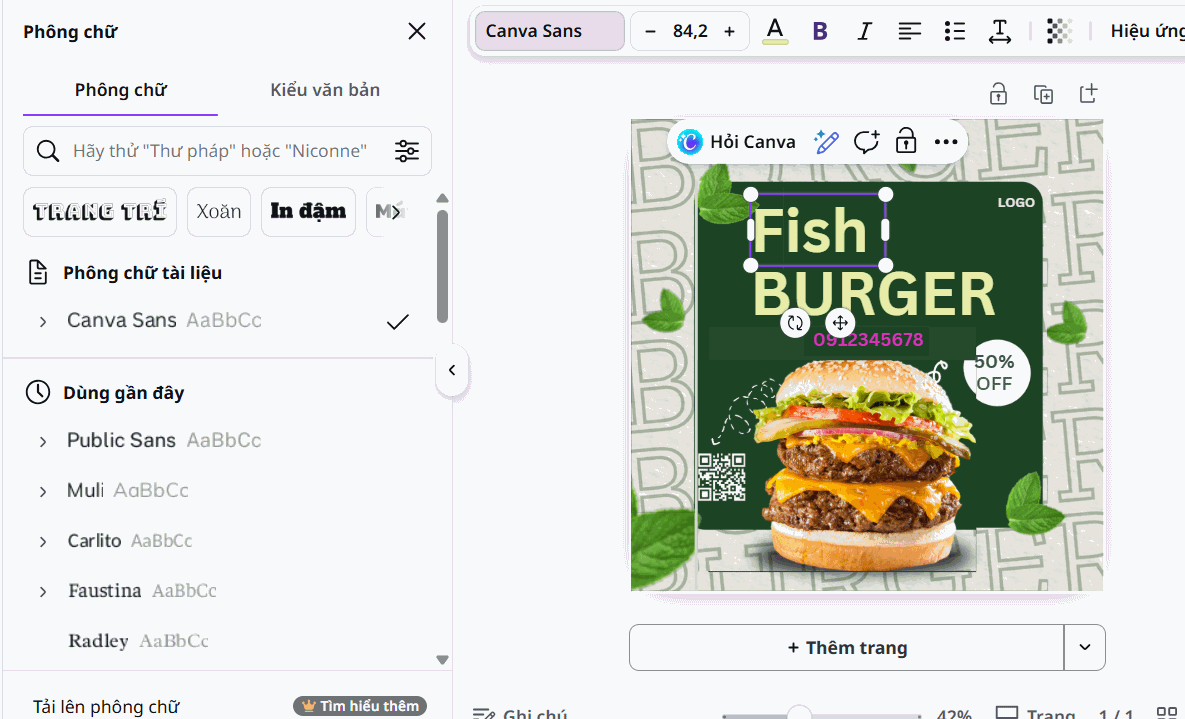The width and height of the screenshot is (1185, 719).
Task: Open the transparency checkerboard icon
Action: [1059, 31]
